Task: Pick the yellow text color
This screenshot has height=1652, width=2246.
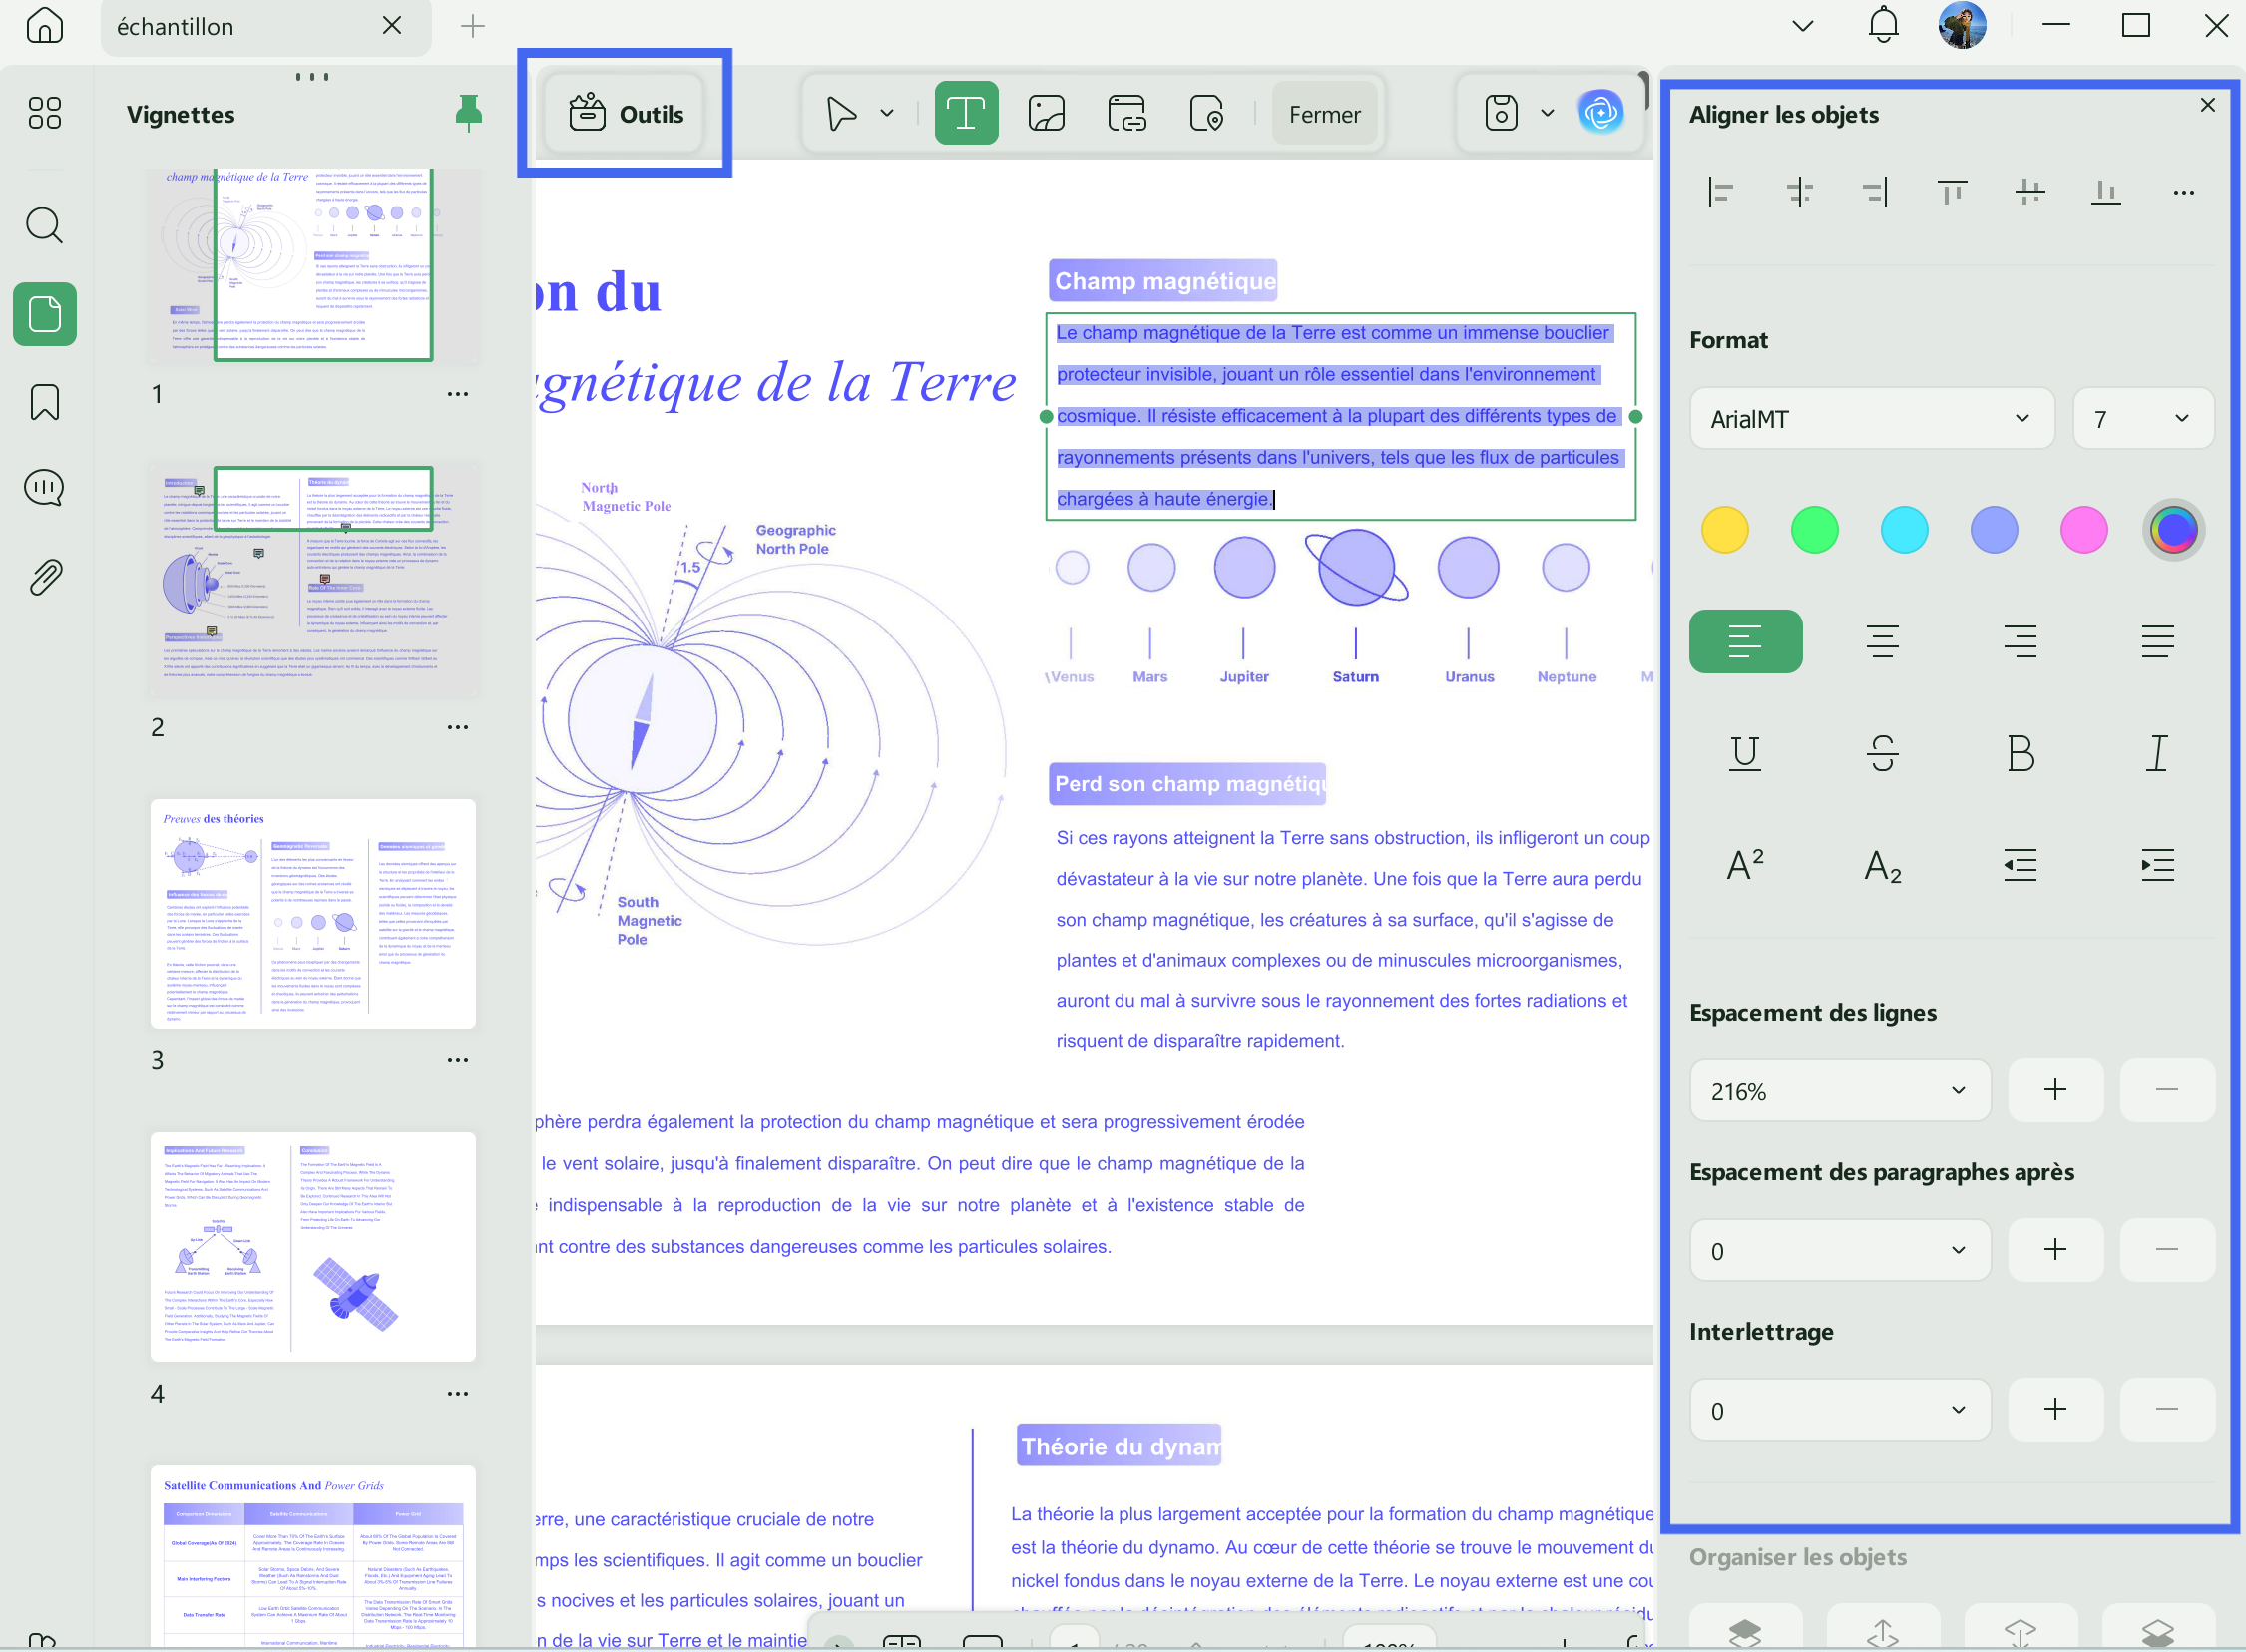Action: point(1725,529)
